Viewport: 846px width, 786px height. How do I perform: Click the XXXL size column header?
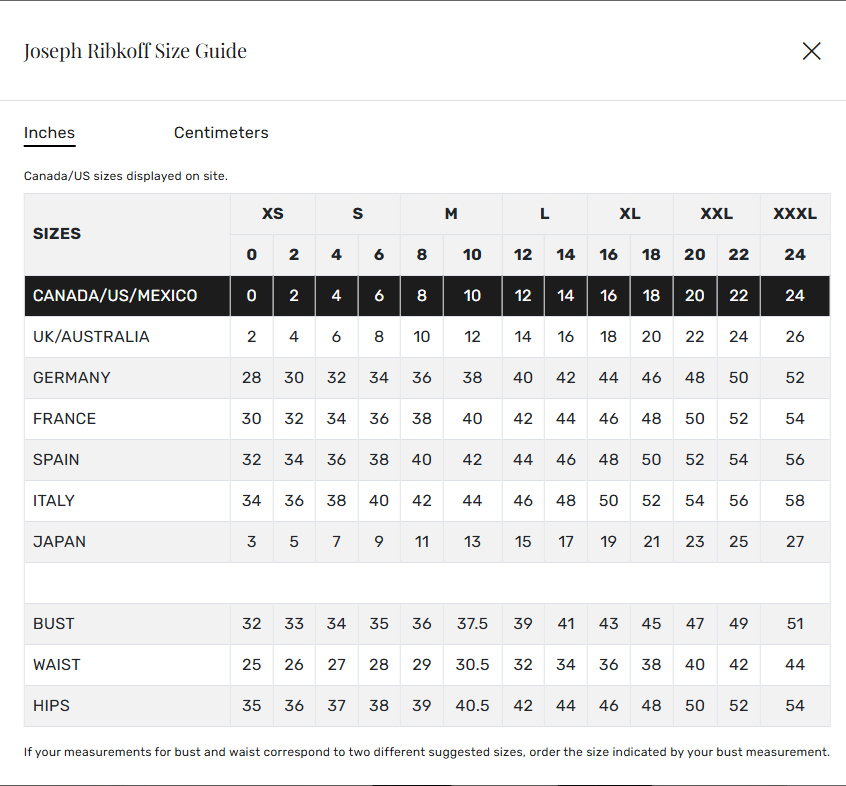pyautogui.click(x=795, y=213)
